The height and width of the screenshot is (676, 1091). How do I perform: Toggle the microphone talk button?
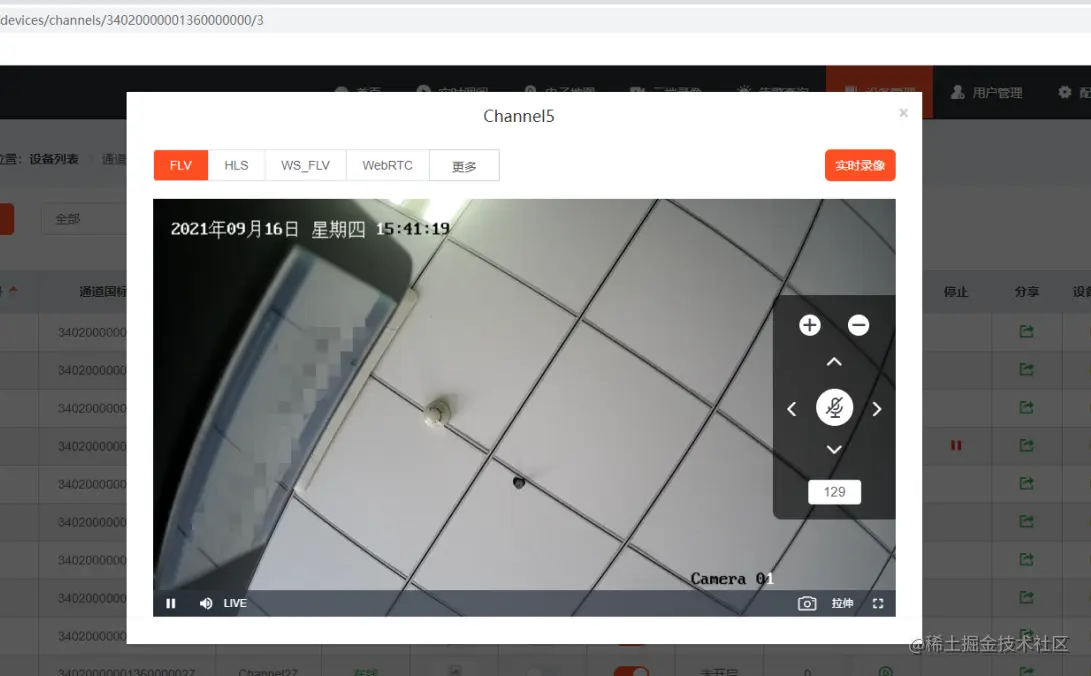point(834,408)
